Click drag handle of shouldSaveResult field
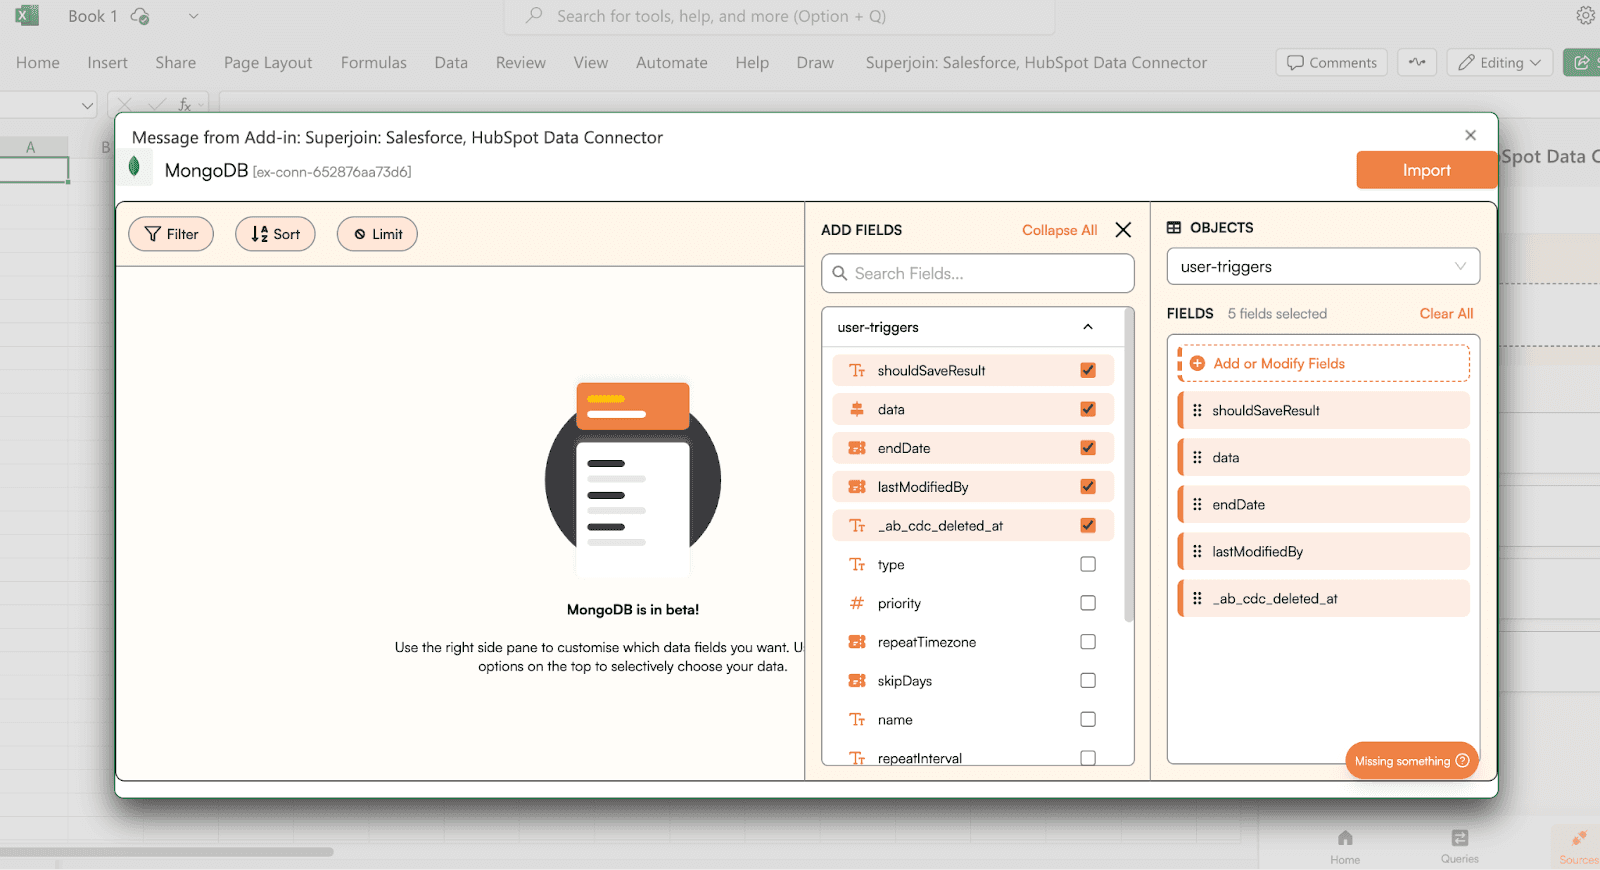This screenshot has height=870, width=1600. click(1197, 410)
